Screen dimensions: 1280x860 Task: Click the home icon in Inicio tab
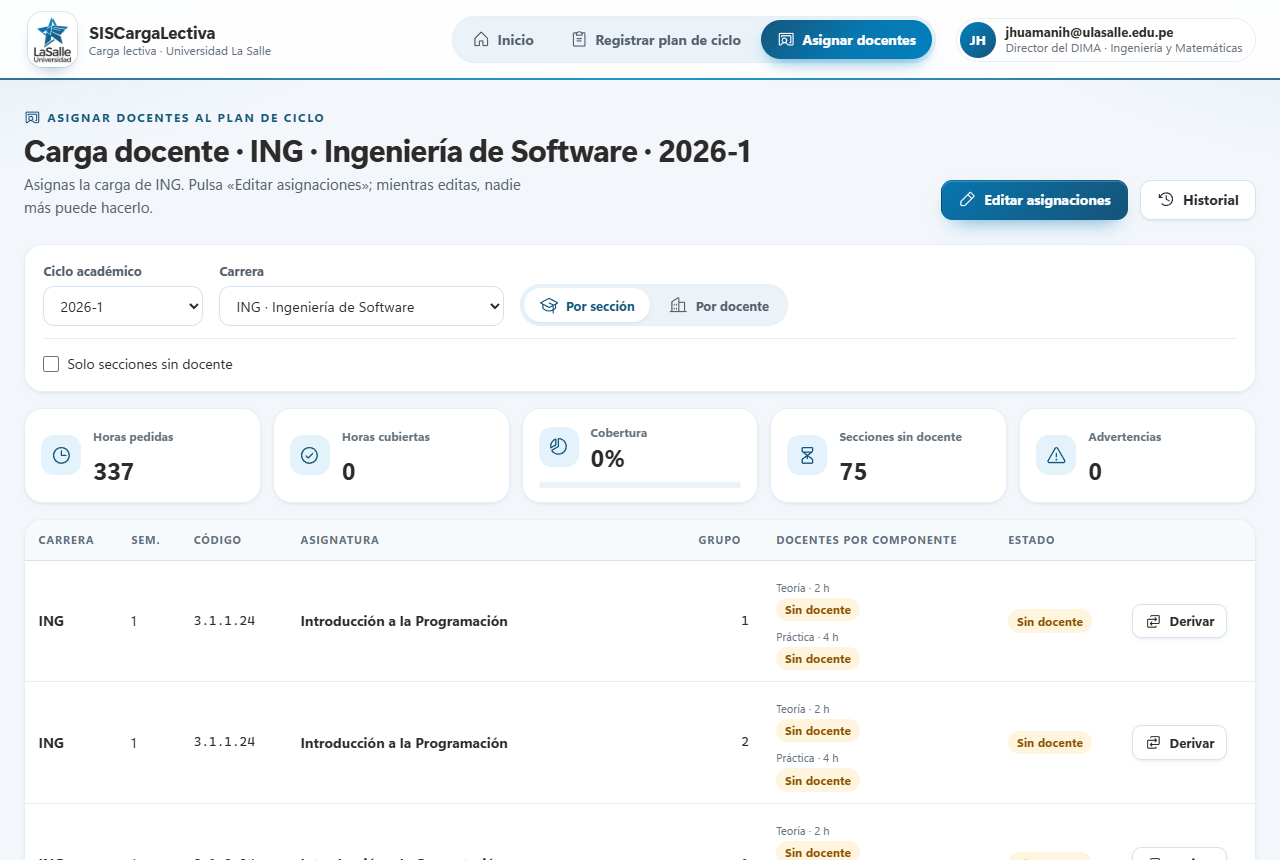481,40
